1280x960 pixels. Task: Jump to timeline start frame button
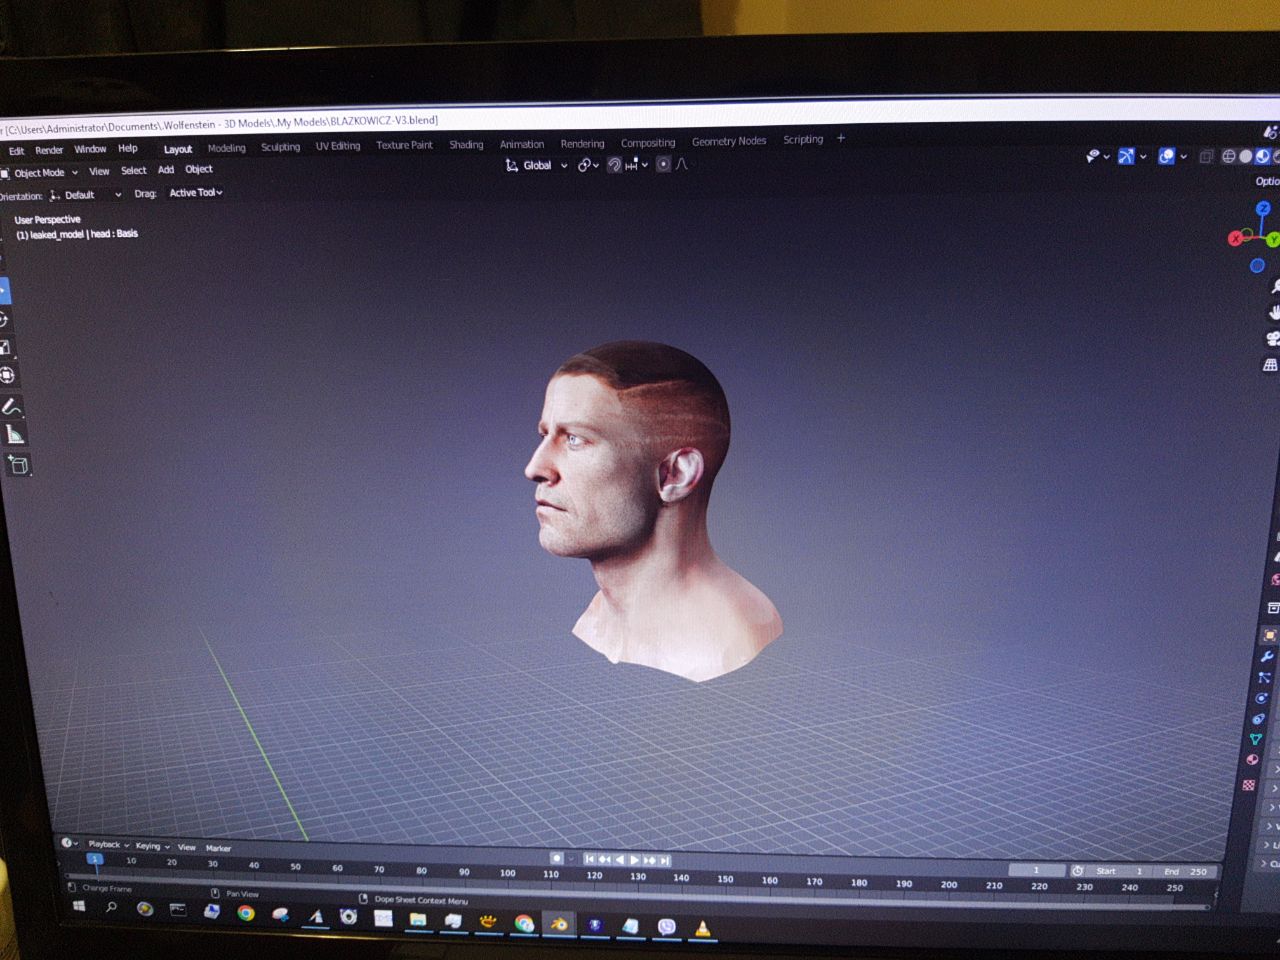click(589, 859)
